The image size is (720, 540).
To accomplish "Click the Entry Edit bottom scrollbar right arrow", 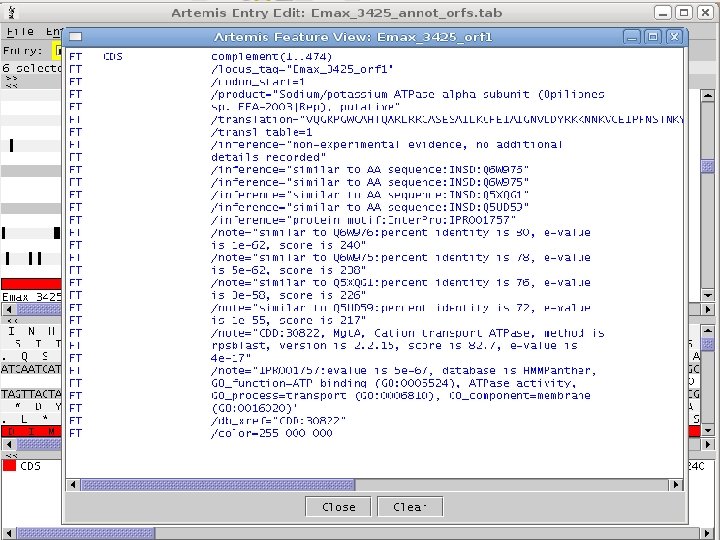I will coord(708,533).
